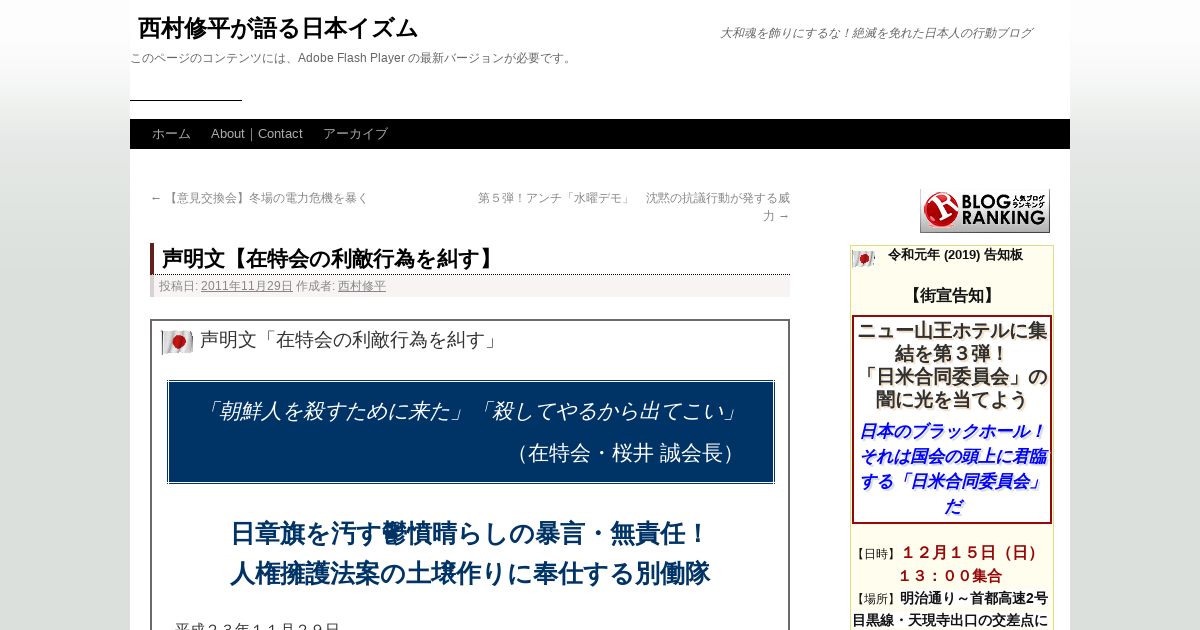Click the dark blue quote banner

click(x=471, y=432)
